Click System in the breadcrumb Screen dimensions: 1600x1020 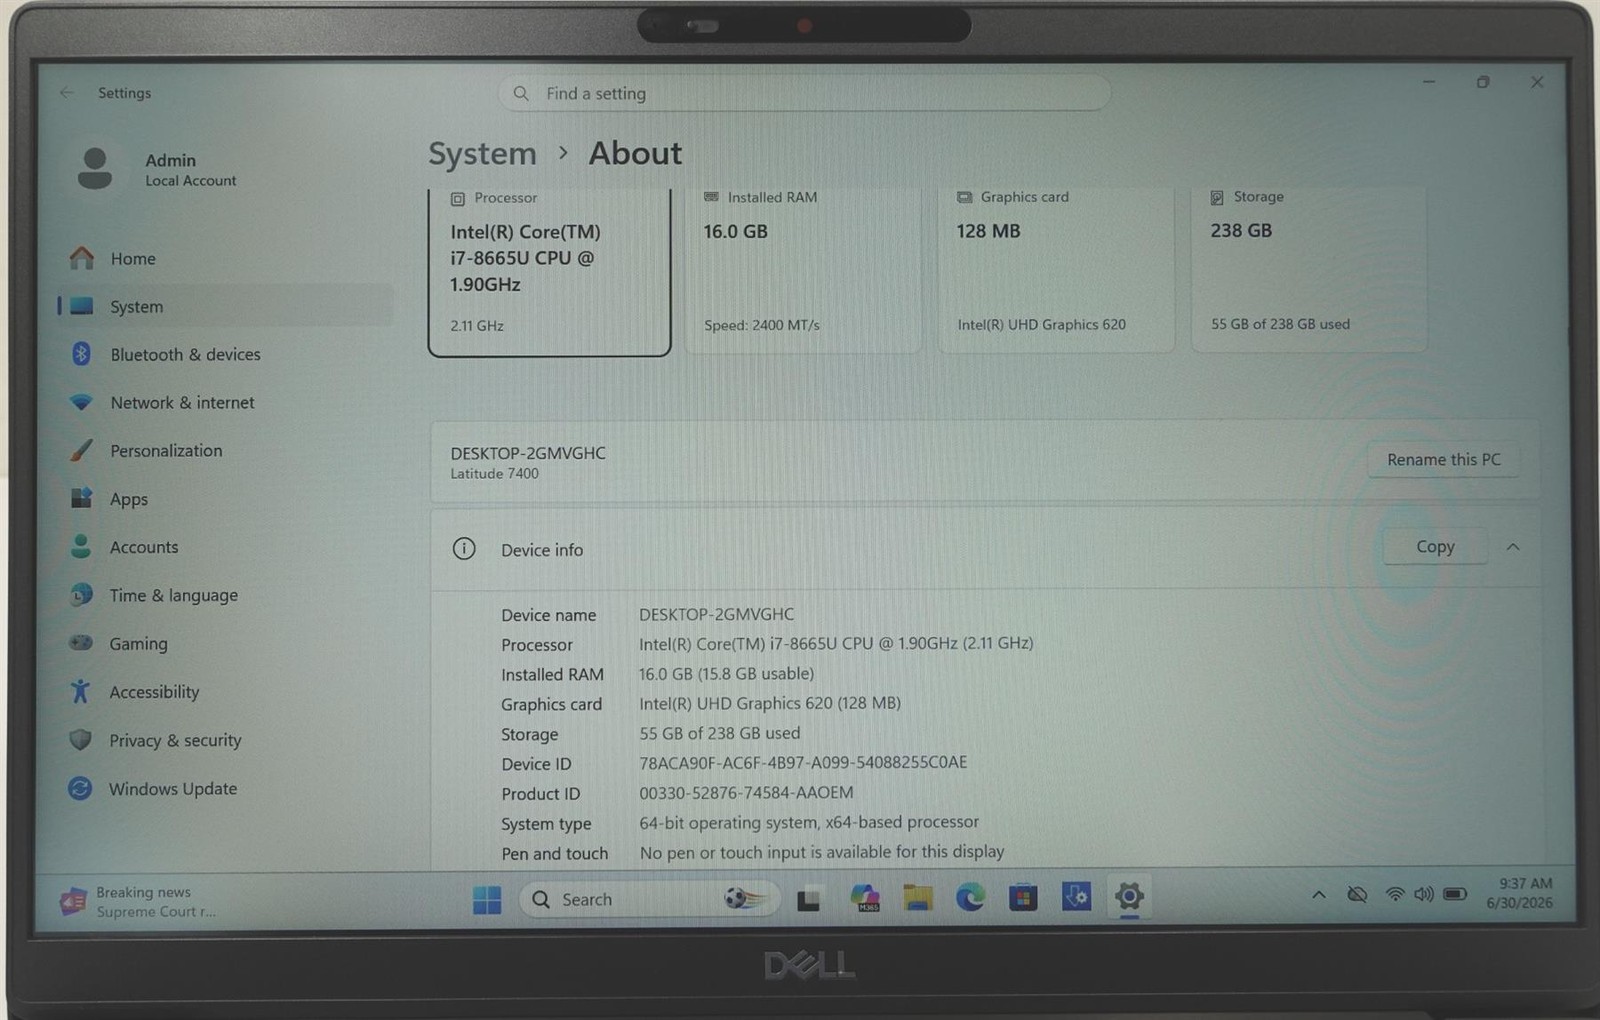(482, 154)
